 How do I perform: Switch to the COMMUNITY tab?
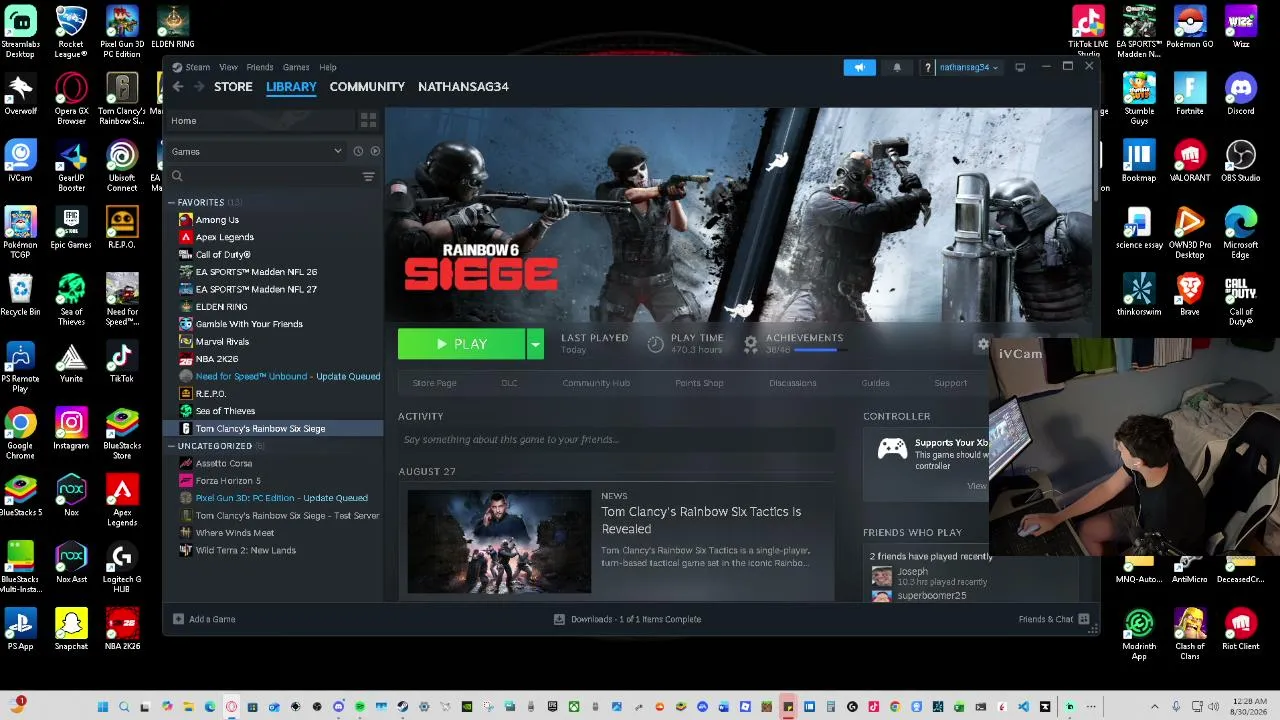pyautogui.click(x=367, y=87)
